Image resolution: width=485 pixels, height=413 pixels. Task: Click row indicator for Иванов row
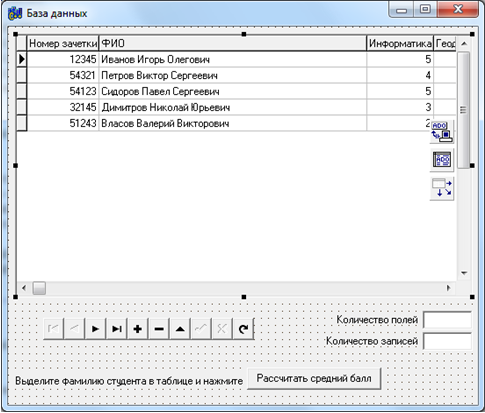click(x=22, y=59)
